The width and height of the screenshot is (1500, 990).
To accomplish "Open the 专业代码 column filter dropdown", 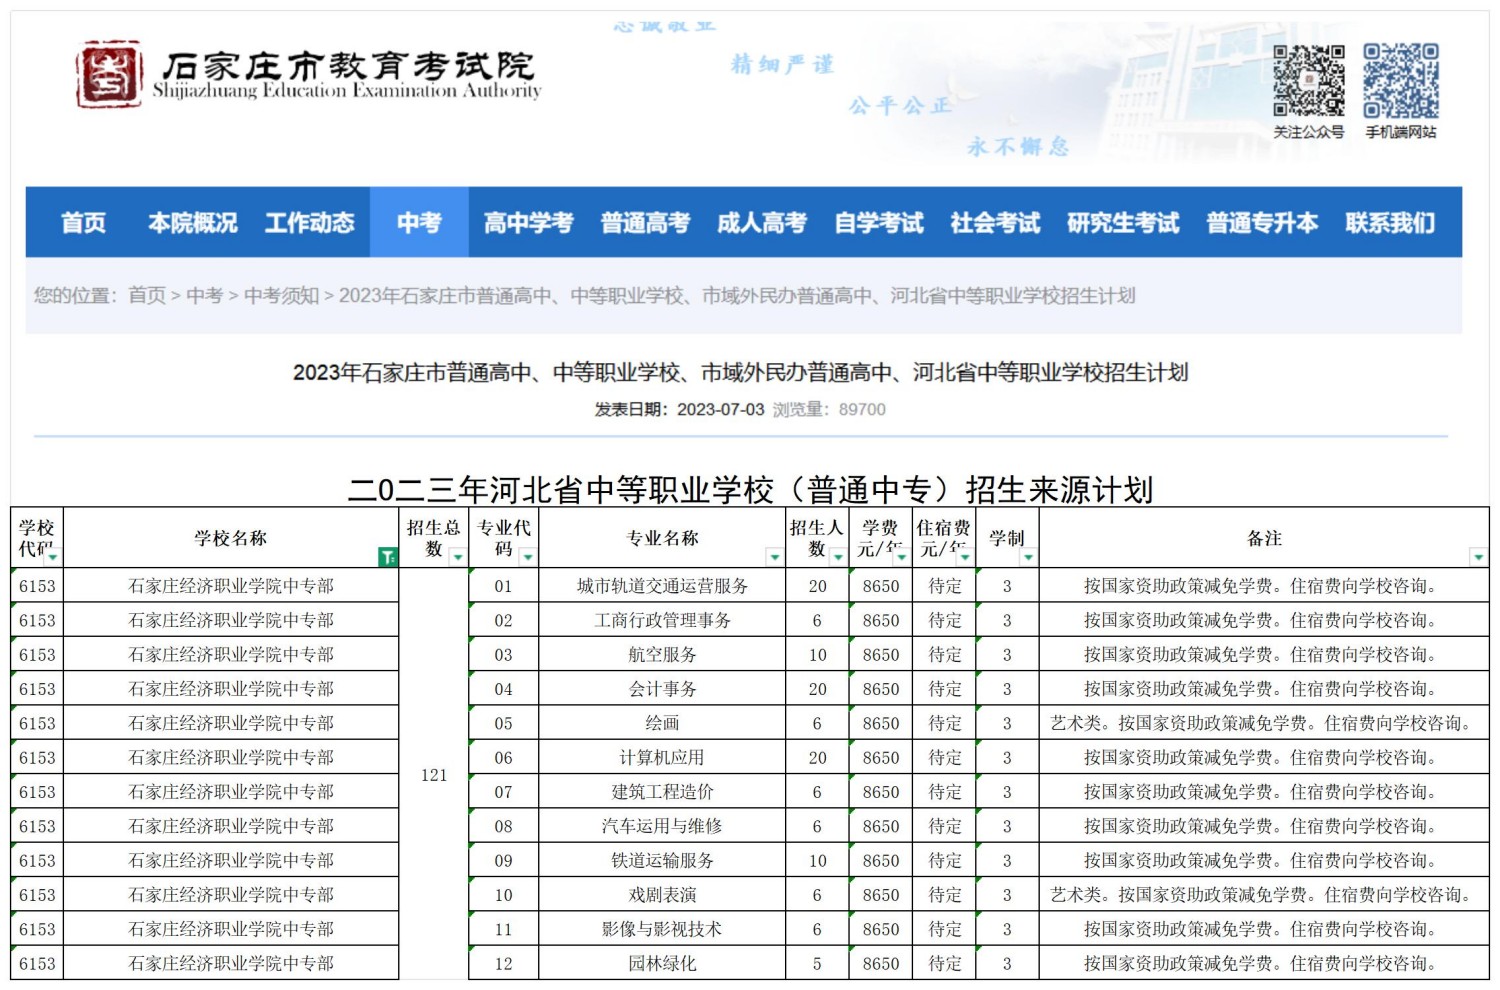I will click(527, 557).
